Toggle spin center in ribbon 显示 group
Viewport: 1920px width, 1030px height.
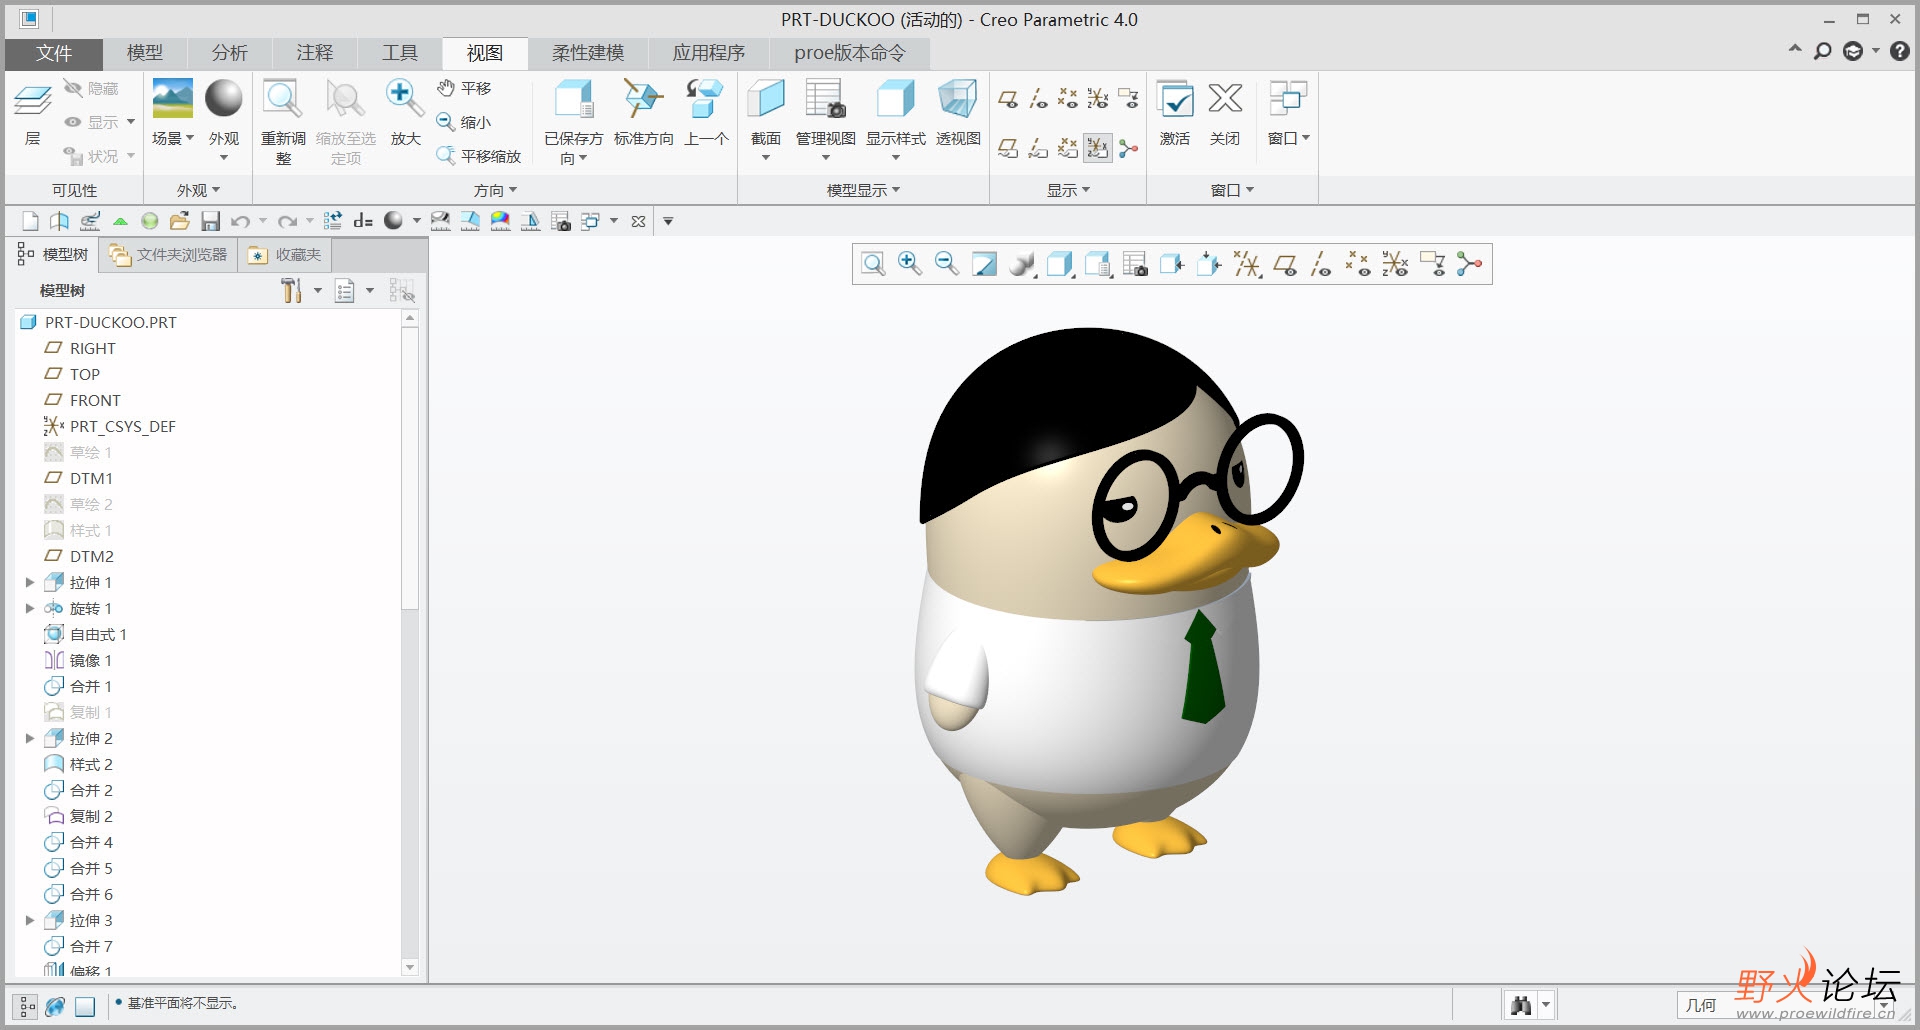point(1128,149)
